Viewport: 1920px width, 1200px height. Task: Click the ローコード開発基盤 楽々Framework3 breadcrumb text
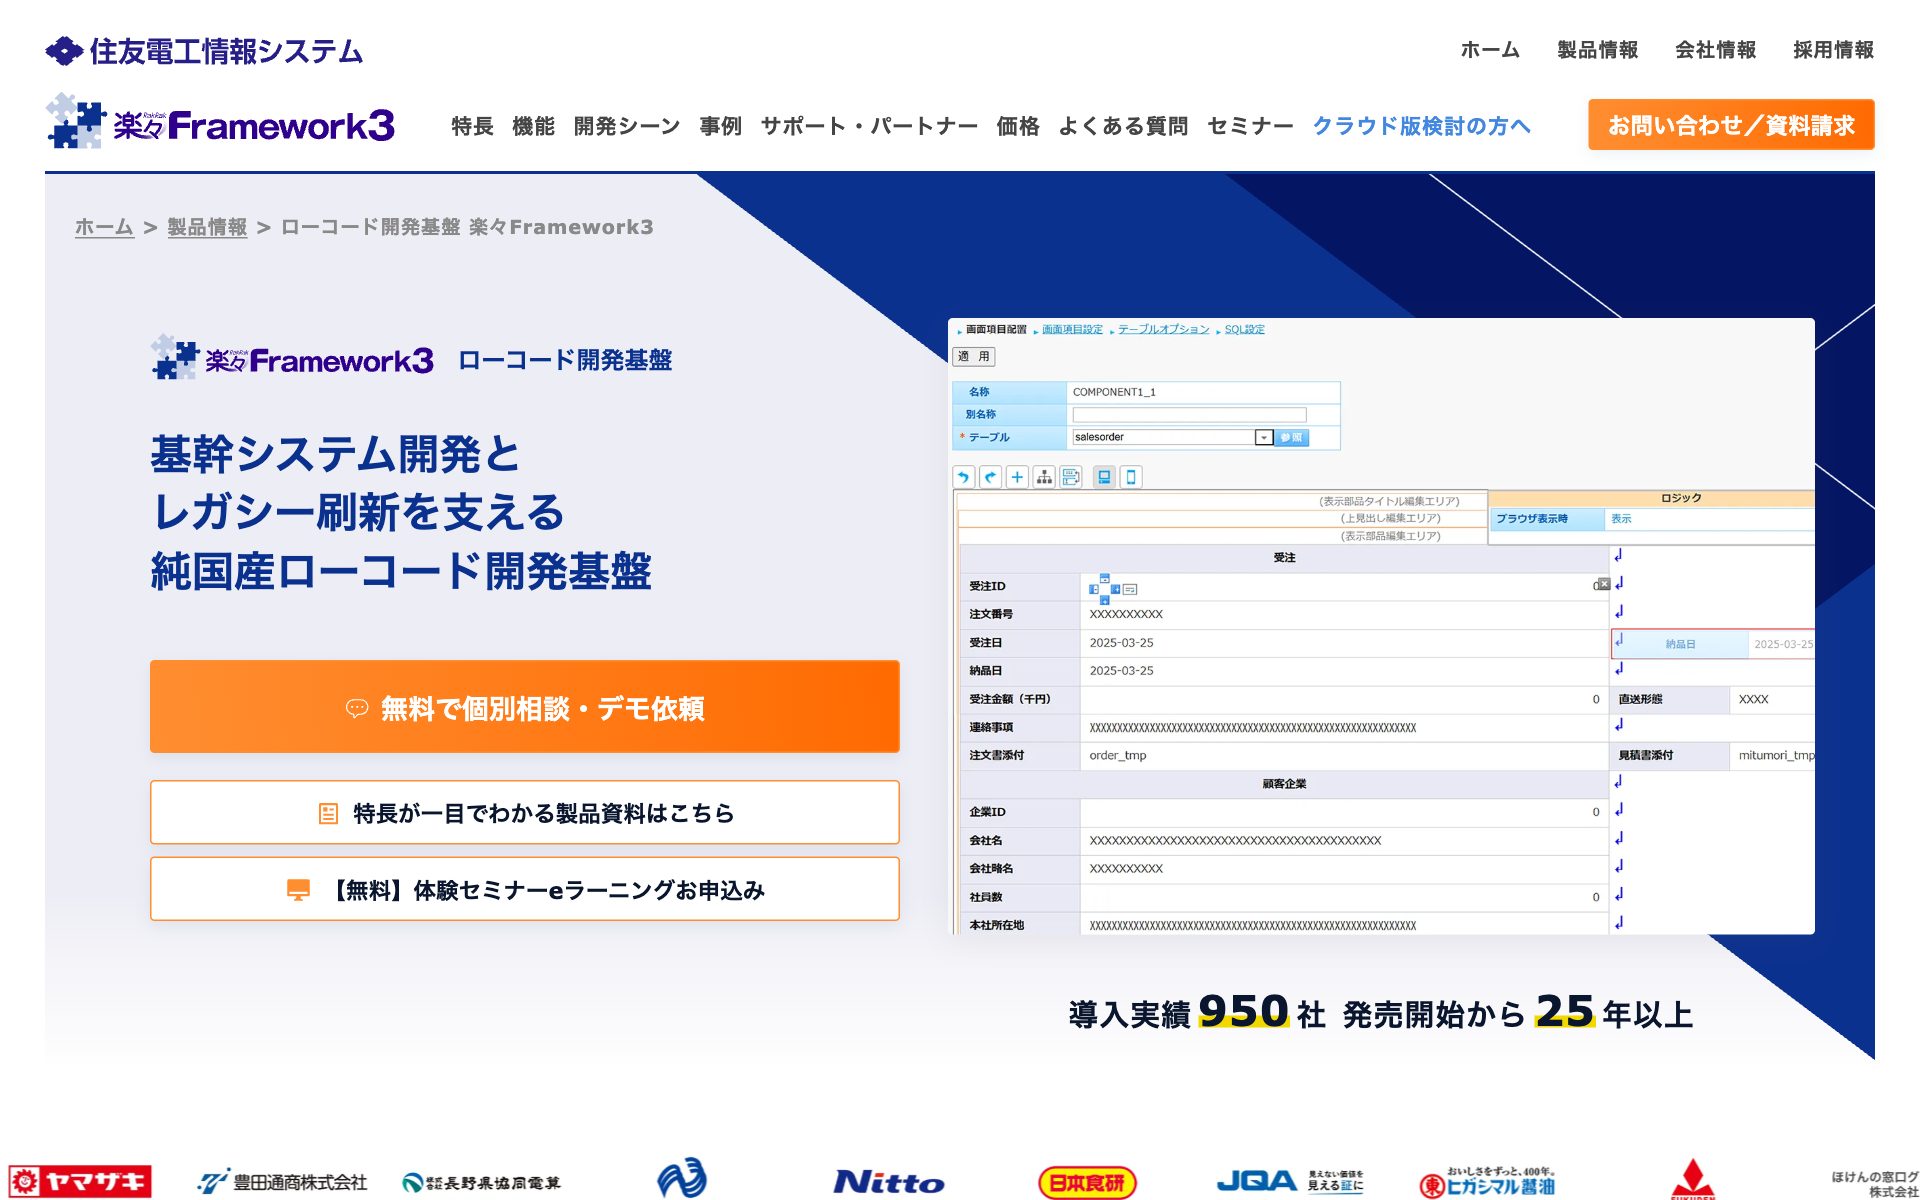click(x=467, y=227)
